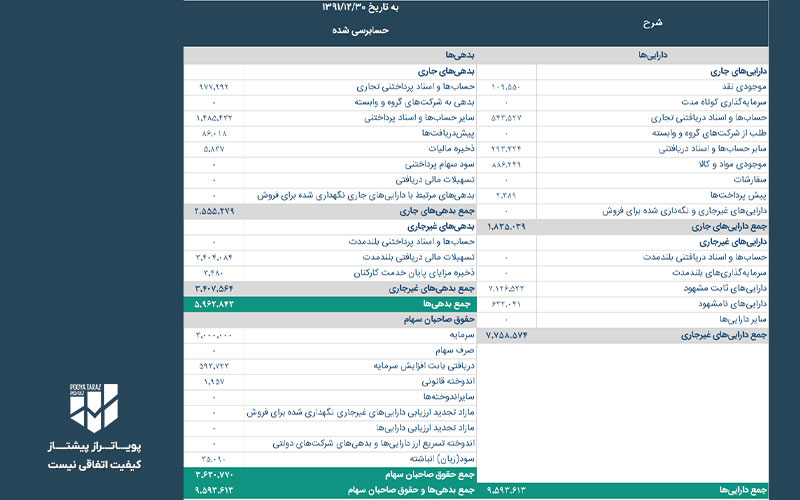Viewport: 800px width, 500px height.
Task: Click the Pooya Taraz logo icon
Action: click(94, 408)
